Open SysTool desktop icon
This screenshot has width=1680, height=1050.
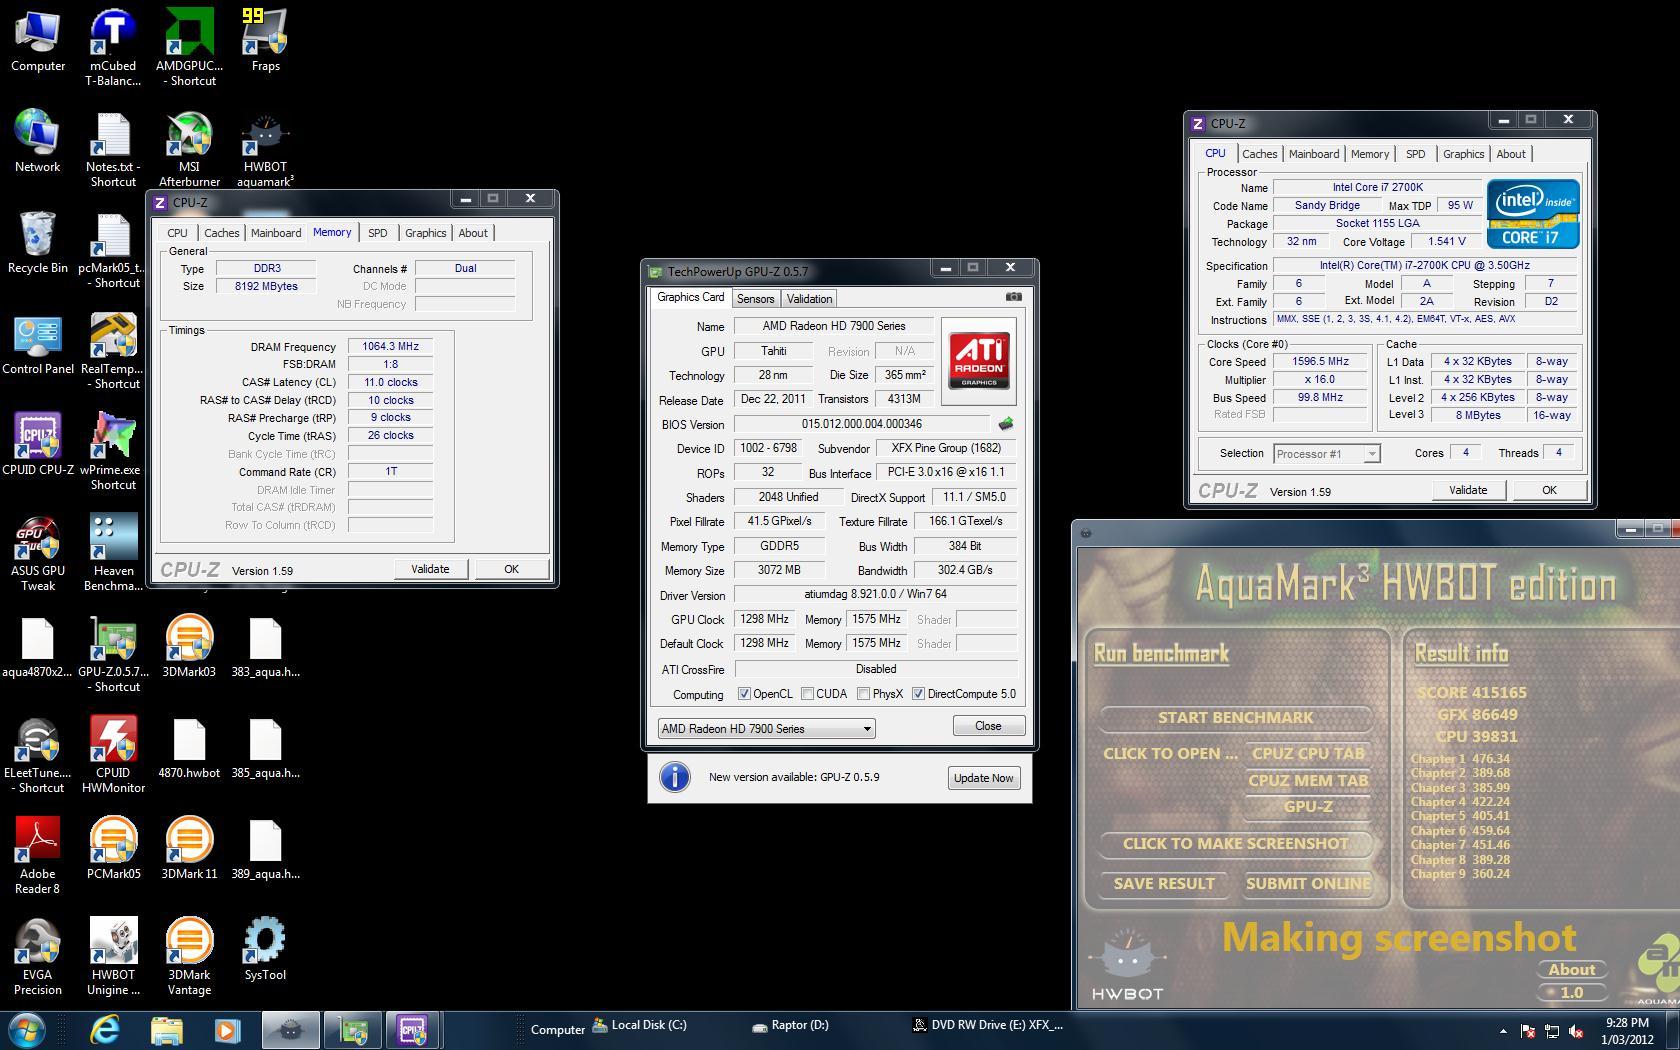[265, 949]
